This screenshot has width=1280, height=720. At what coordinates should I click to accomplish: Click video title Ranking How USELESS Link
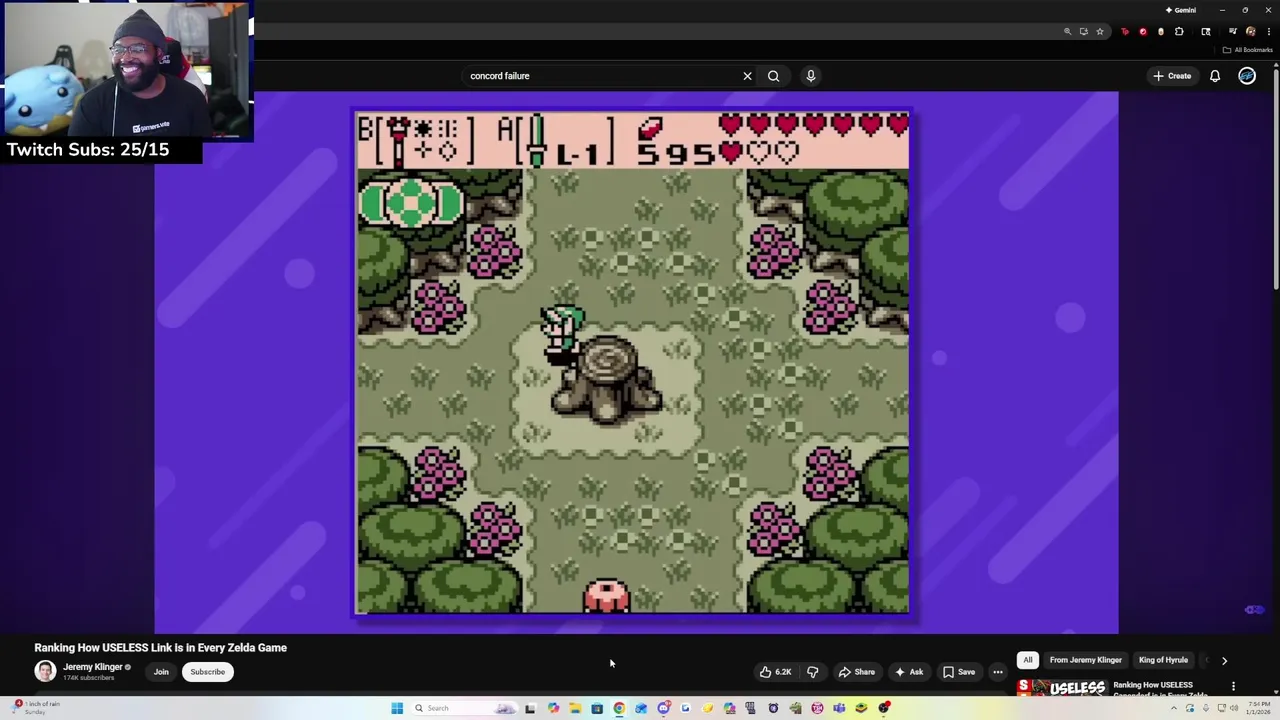(160, 648)
